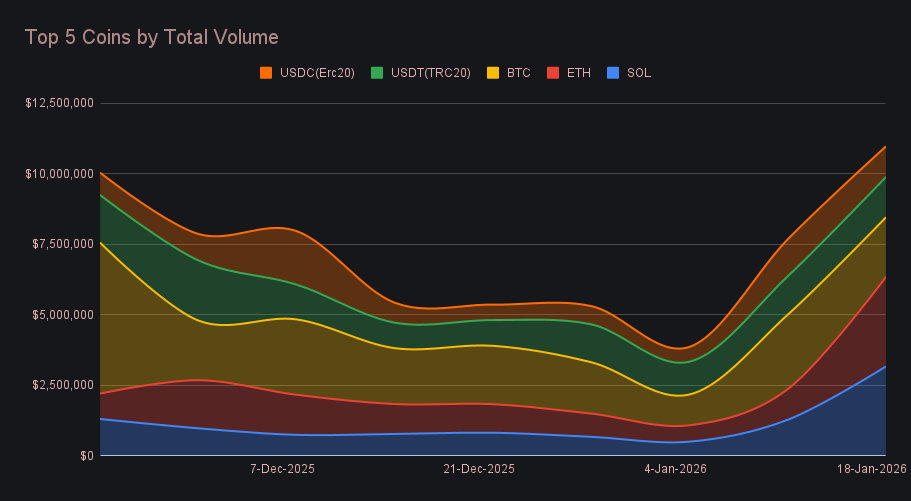Screen dimensions: 911x501
Task: Click the green USDT(TRC20) legend swatch
Action: coord(377,73)
